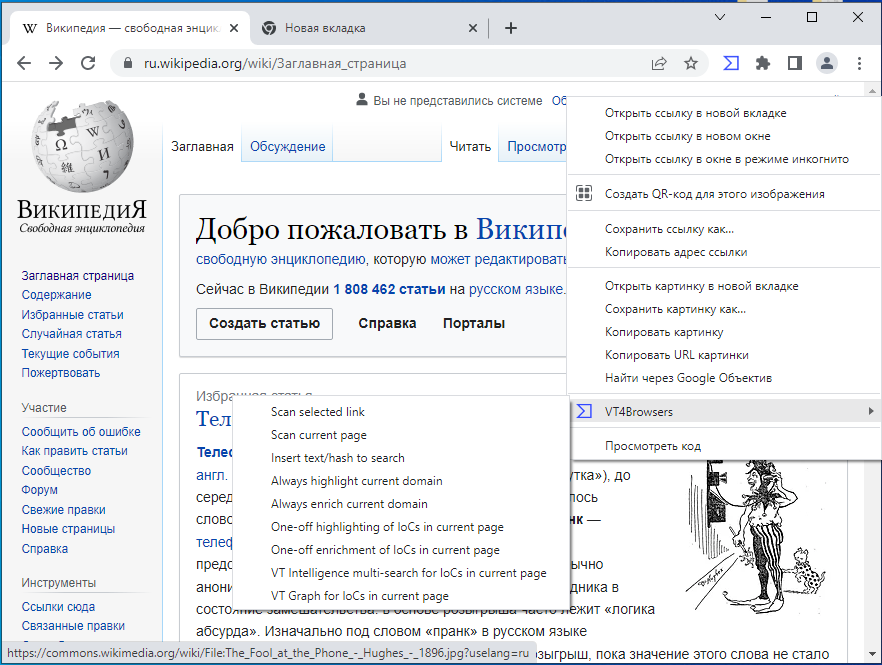Close the Википедия tab

(x=234, y=28)
